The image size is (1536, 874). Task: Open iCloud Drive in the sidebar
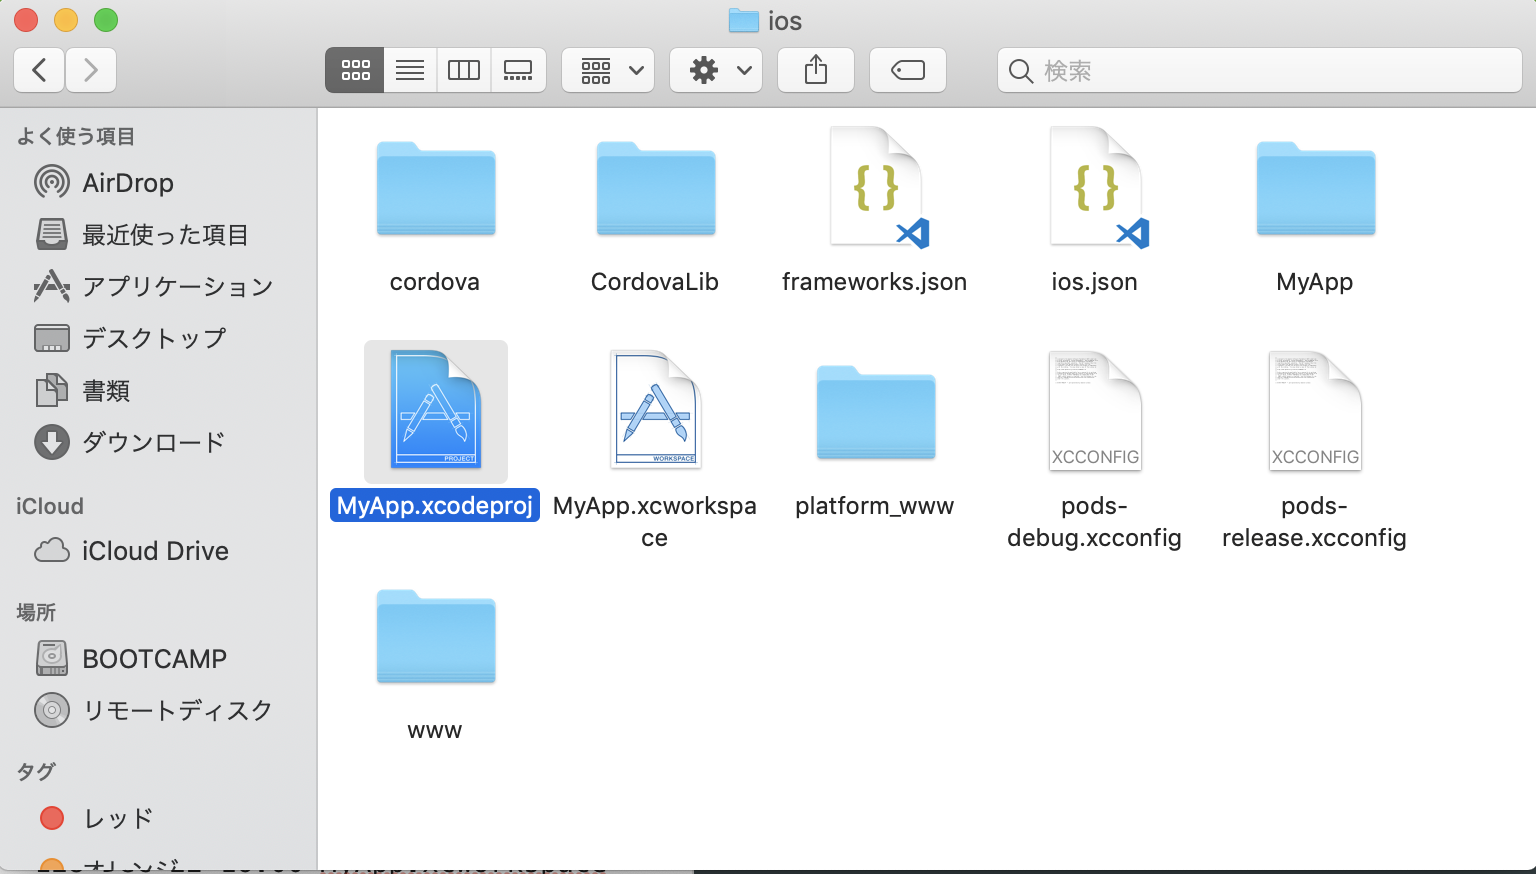pos(159,551)
